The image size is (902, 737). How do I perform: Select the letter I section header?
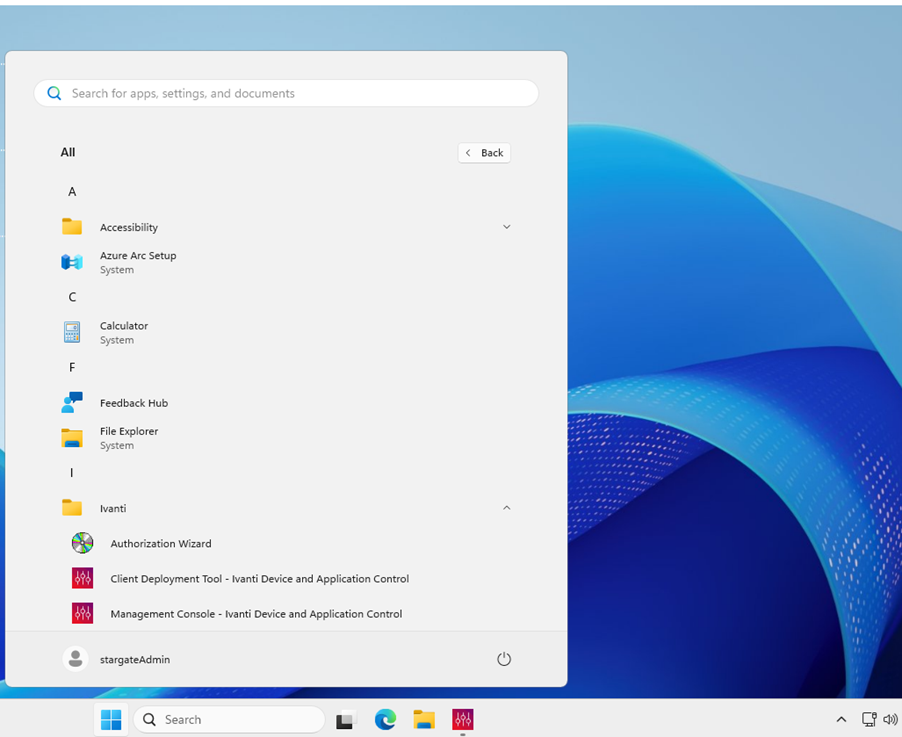tap(72, 473)
